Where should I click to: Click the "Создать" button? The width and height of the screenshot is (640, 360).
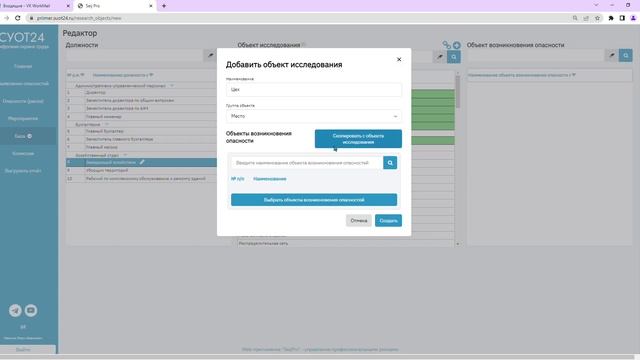point(388,220)
